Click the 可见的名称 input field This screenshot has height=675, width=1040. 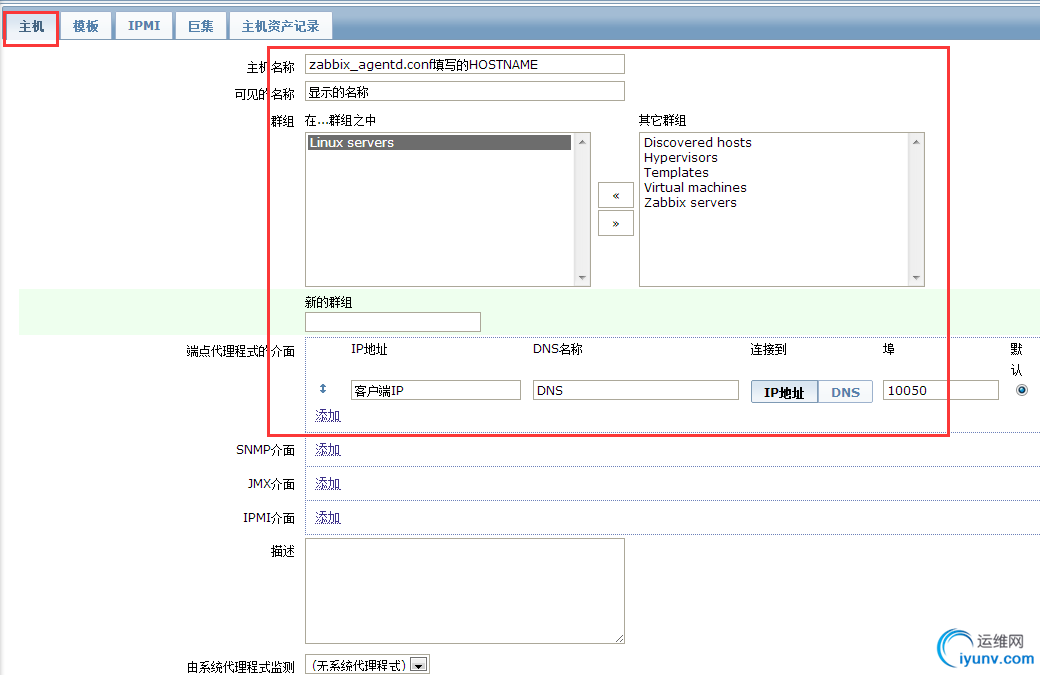pyautogui.click(x=464, y=92)
